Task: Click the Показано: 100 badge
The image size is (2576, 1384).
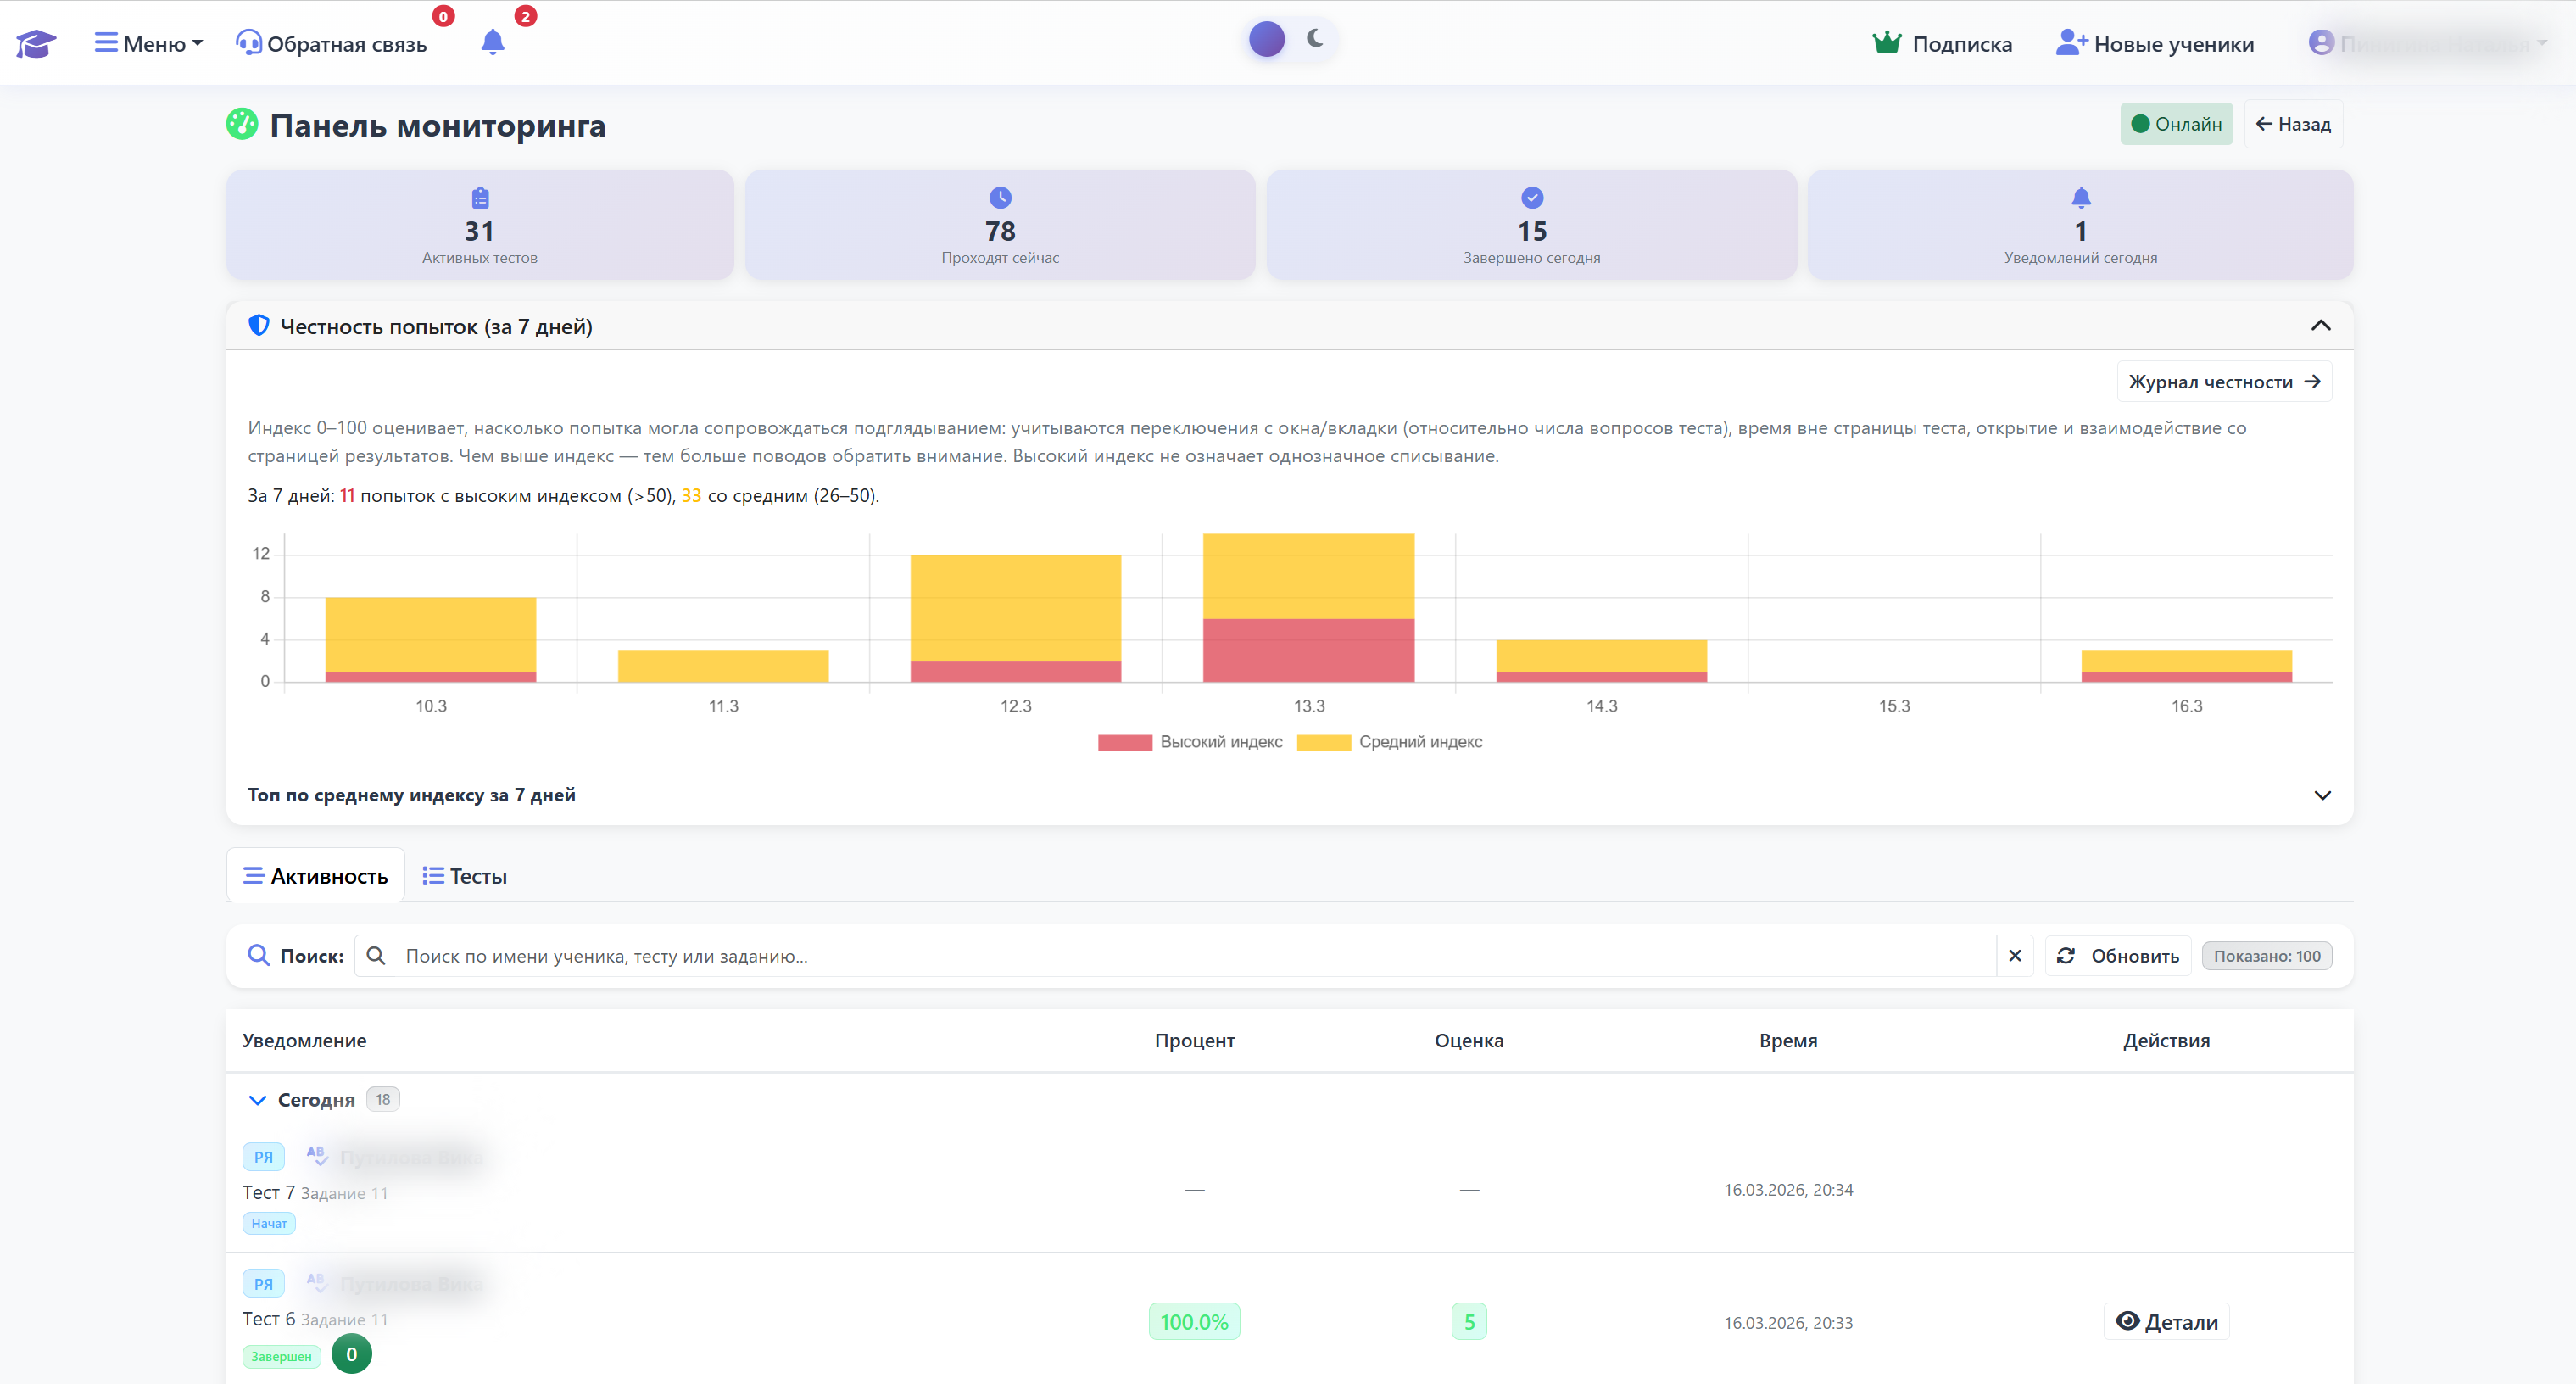Action: tap(2266, 956)
